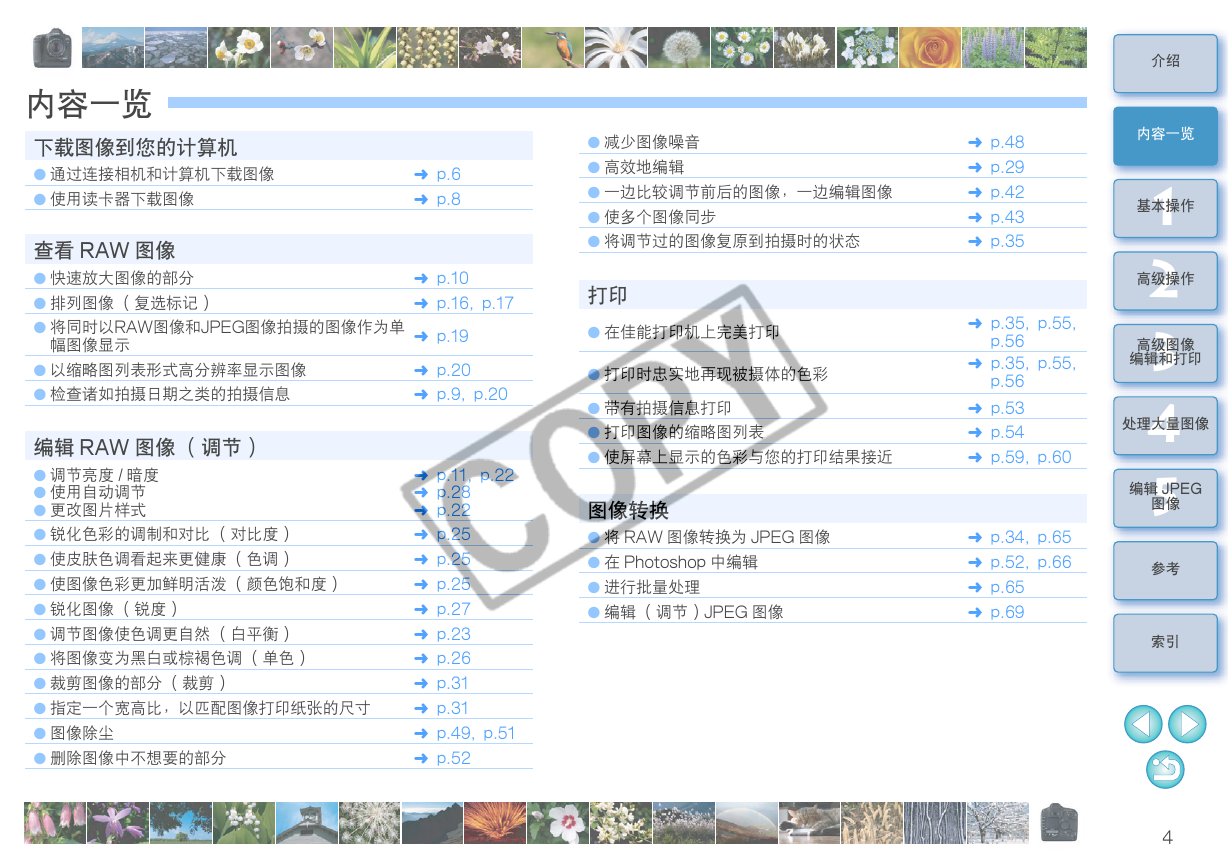Open p.34 link for RAW转换为JPEG
1228x868 pixels.
[x=1008, y=537]
